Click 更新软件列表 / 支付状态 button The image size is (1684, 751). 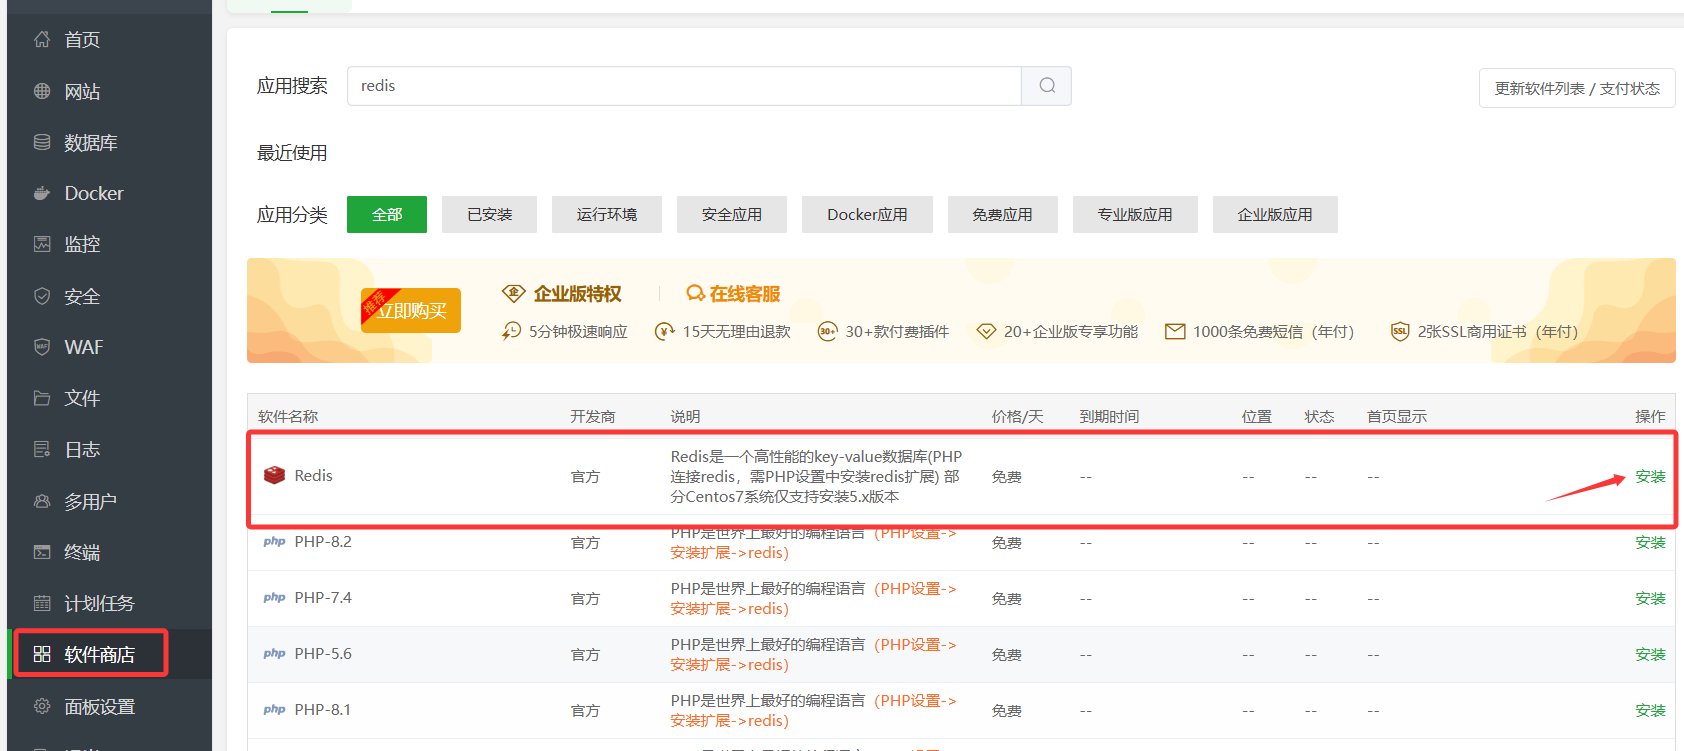pyautogui.click(x=1576, y=88)
